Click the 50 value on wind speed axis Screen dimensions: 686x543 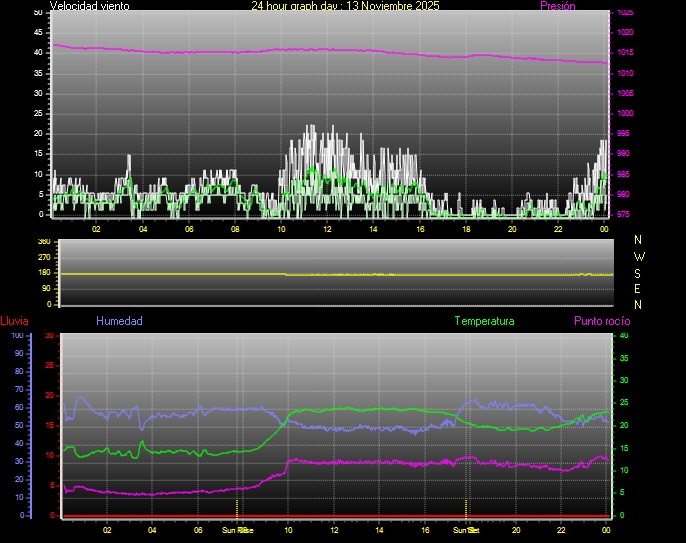pyautogui.click(x=38, y=12)
